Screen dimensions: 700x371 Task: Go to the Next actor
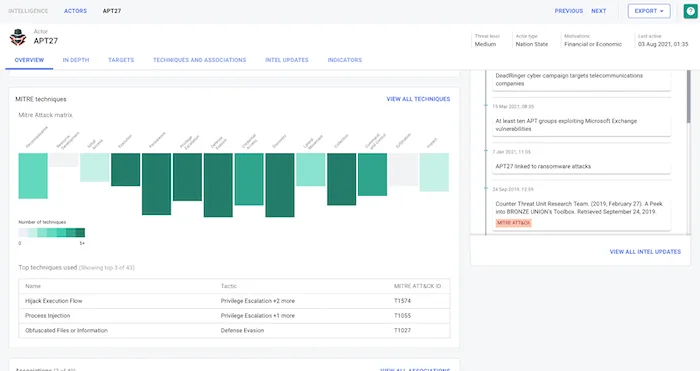(598, 11)
